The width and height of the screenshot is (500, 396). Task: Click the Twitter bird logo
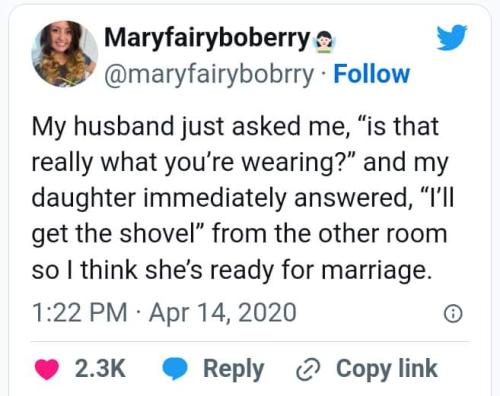[x=452, y=37]
